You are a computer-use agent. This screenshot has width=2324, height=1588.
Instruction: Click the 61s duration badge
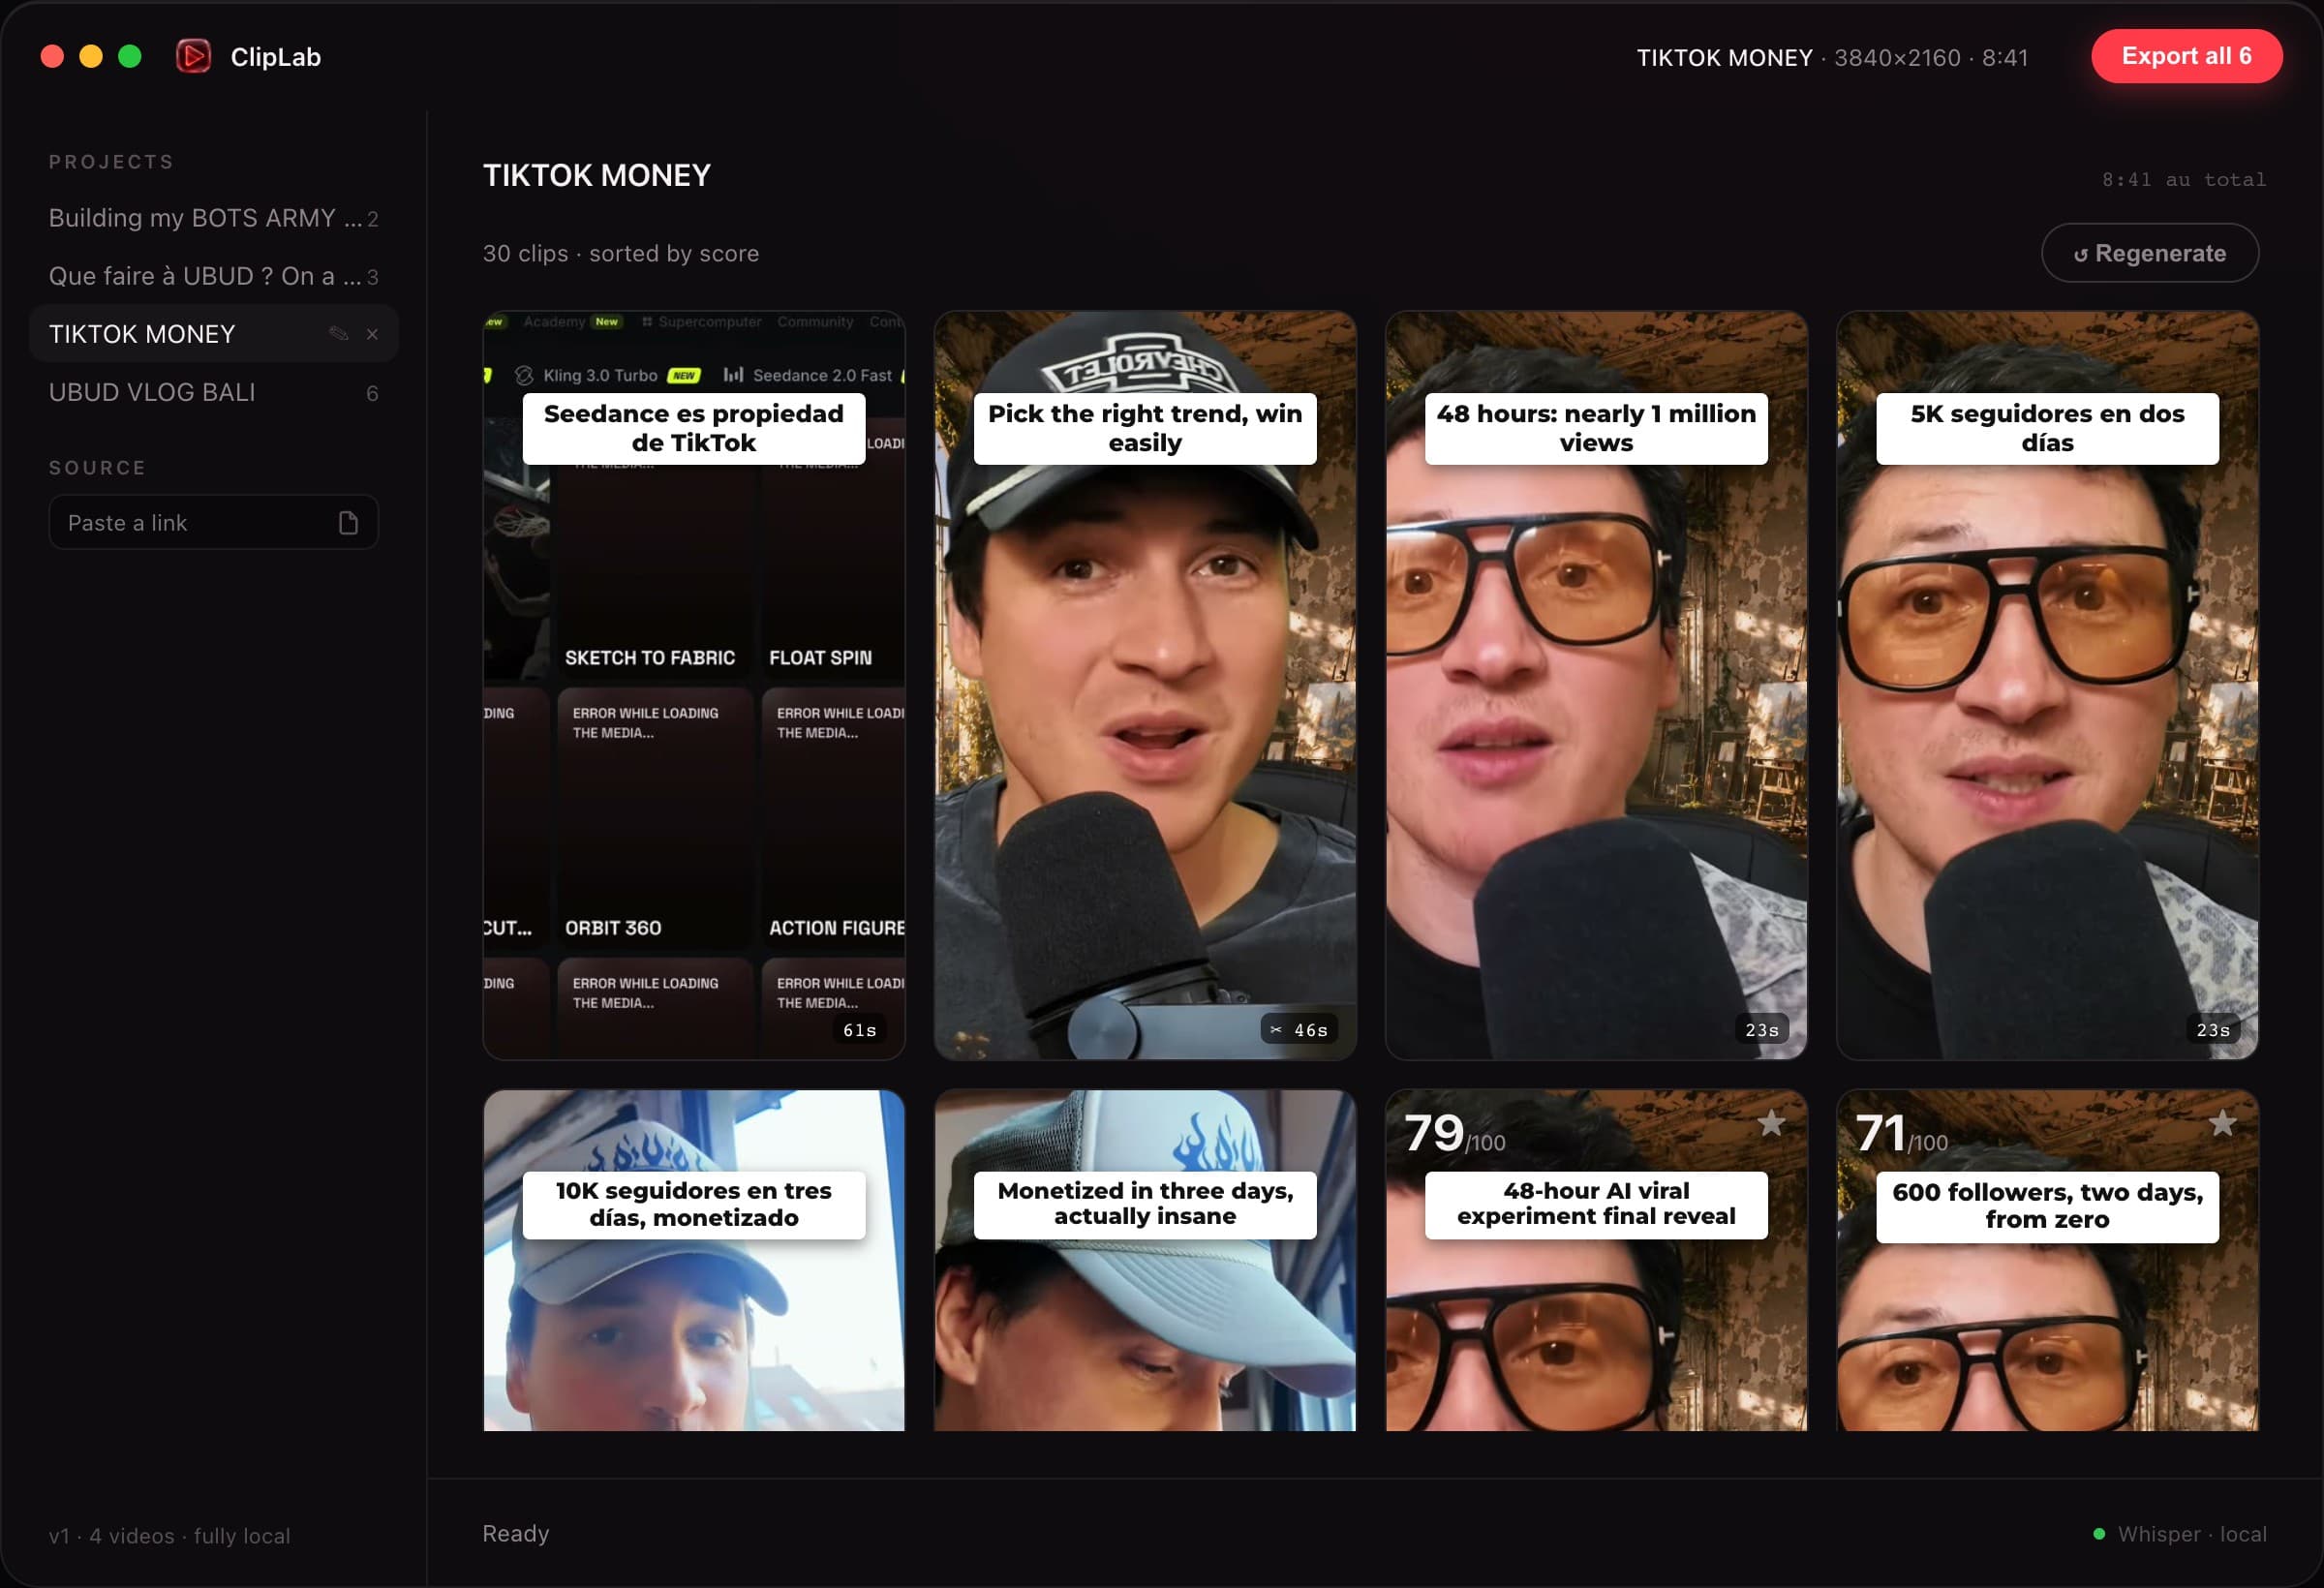(x=859, y=1029)
